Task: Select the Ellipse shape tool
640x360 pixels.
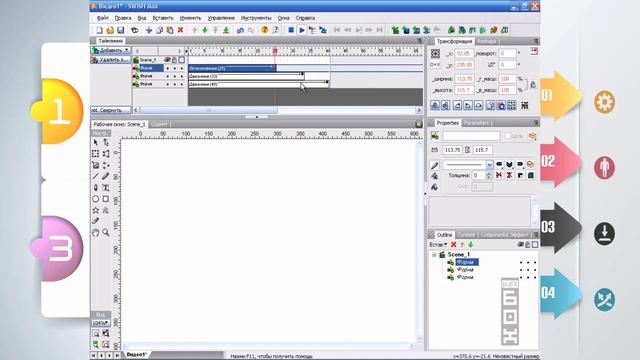Action: [96, 199]
